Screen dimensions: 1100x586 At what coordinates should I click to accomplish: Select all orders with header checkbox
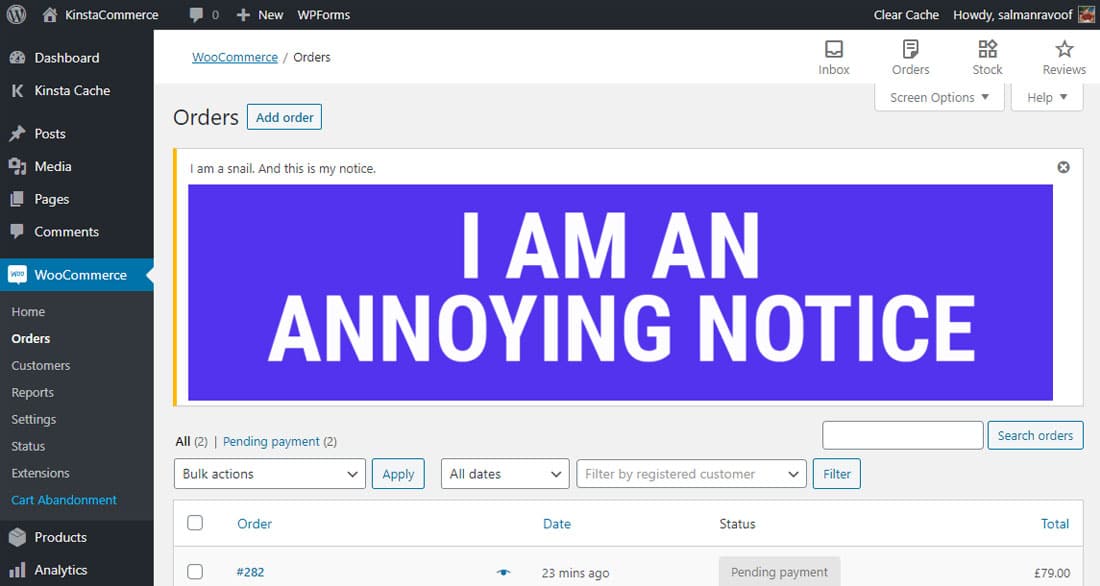195,523
